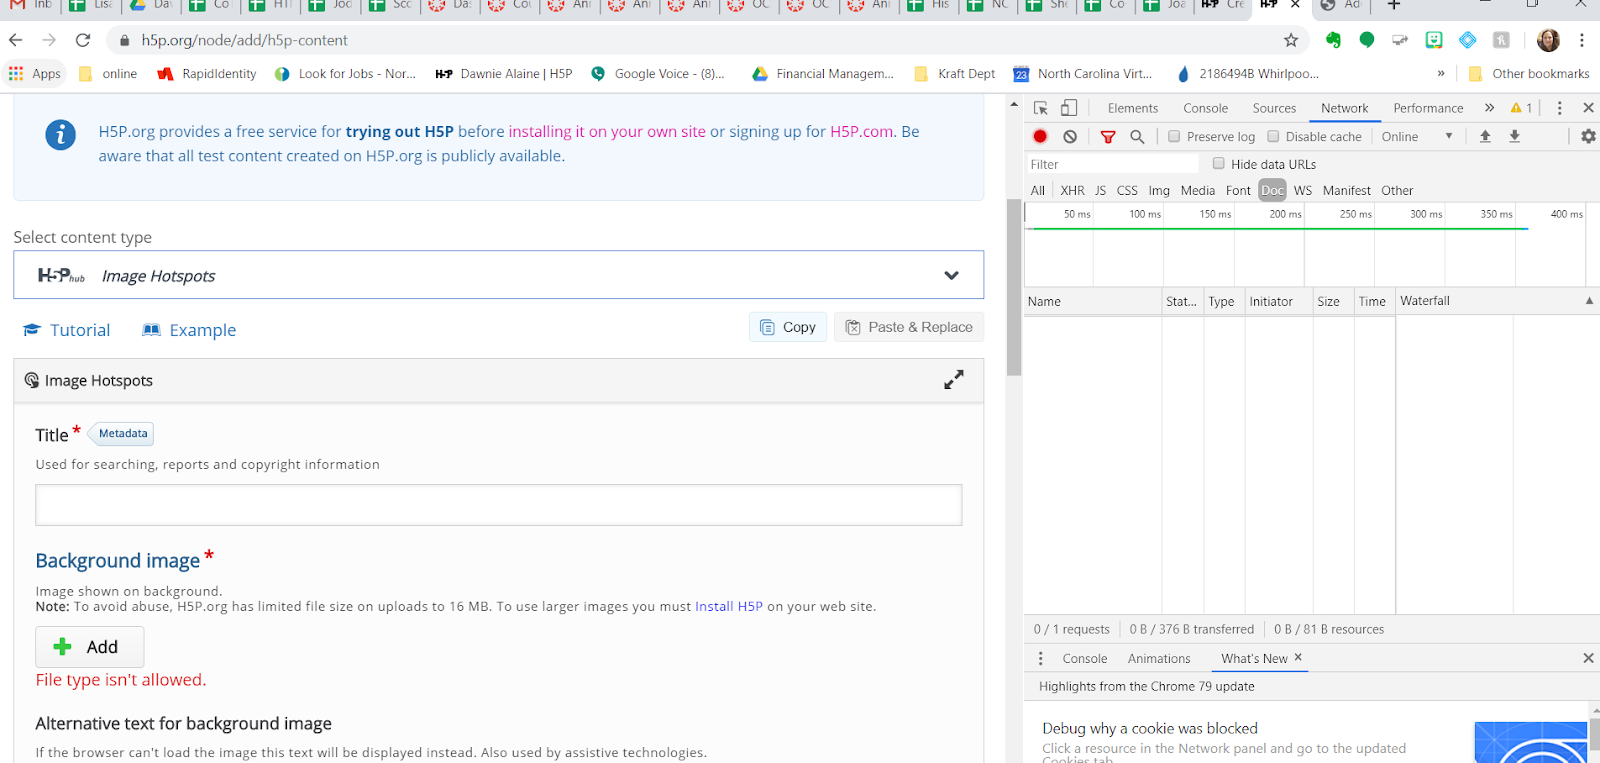
Task: Click Paste & Replace button
Action: [x=909, y=327]
